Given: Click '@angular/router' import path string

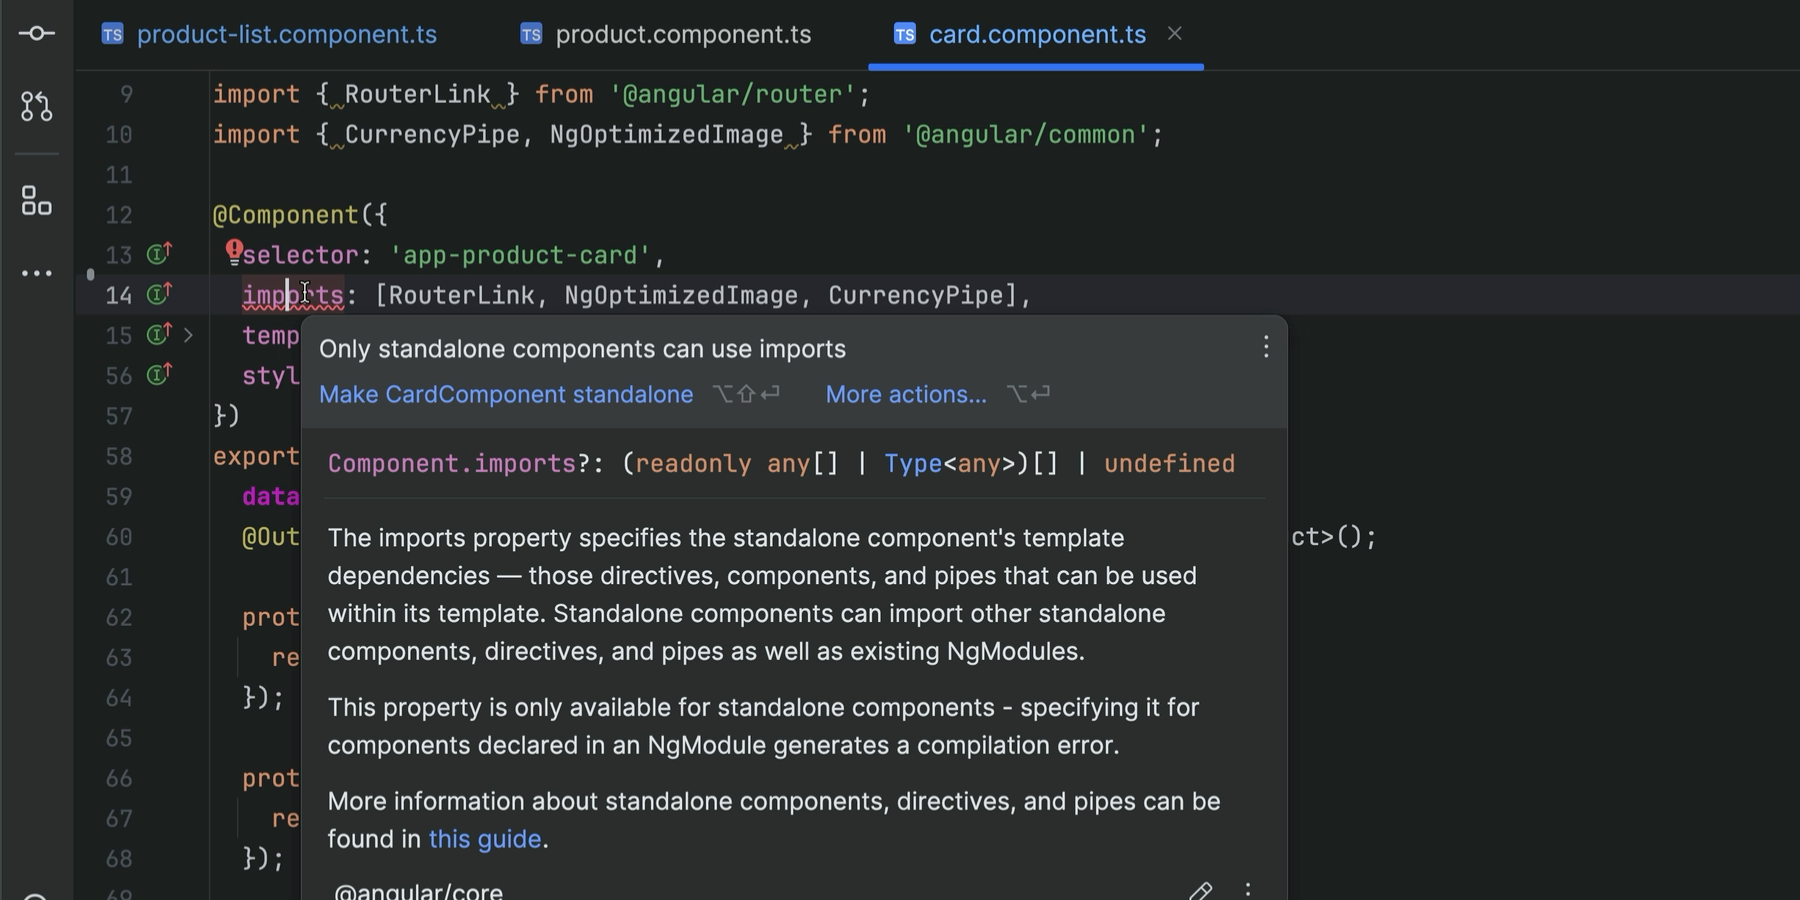Looking at the screenshot, I should click(732, 94).
